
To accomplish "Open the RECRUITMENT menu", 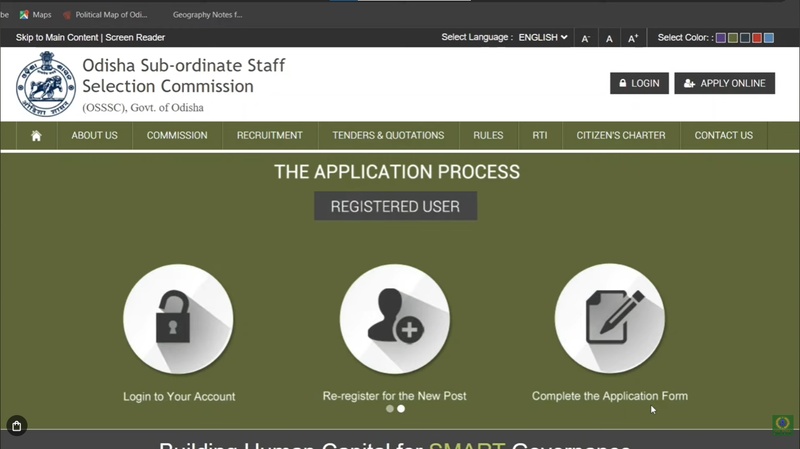I will click(x=269, y=135).
